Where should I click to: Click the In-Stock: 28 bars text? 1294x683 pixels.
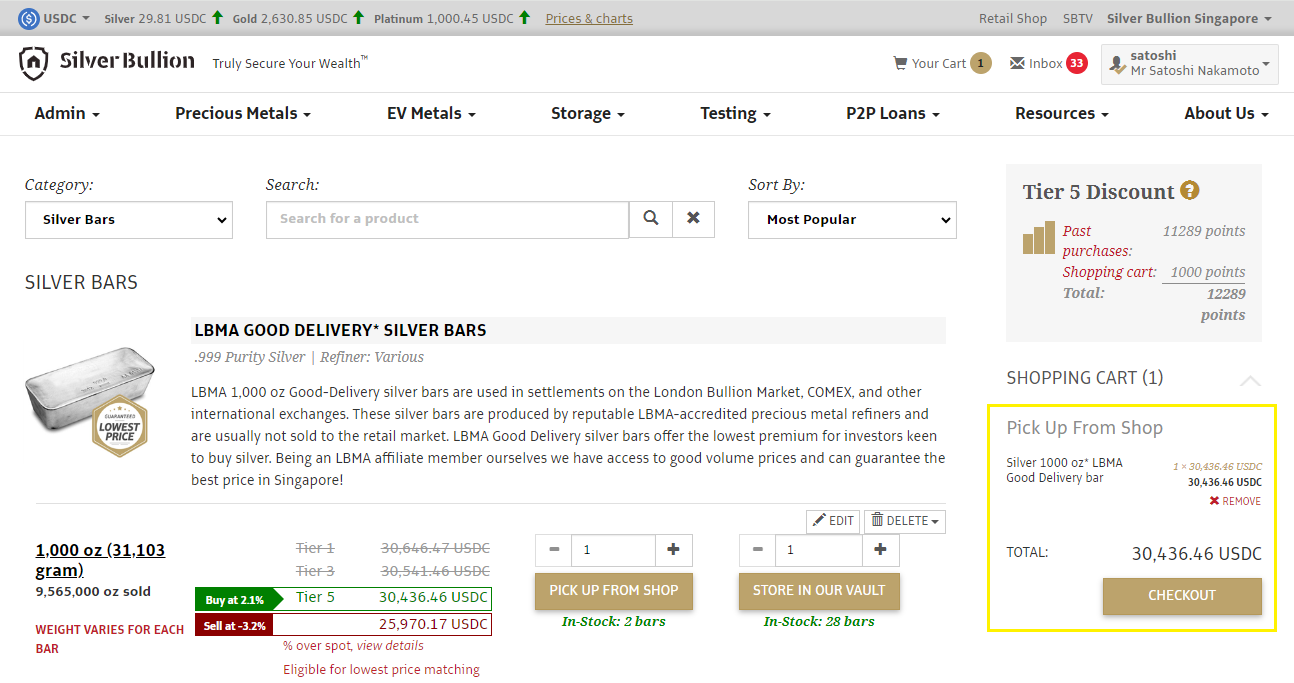point(819,622)
